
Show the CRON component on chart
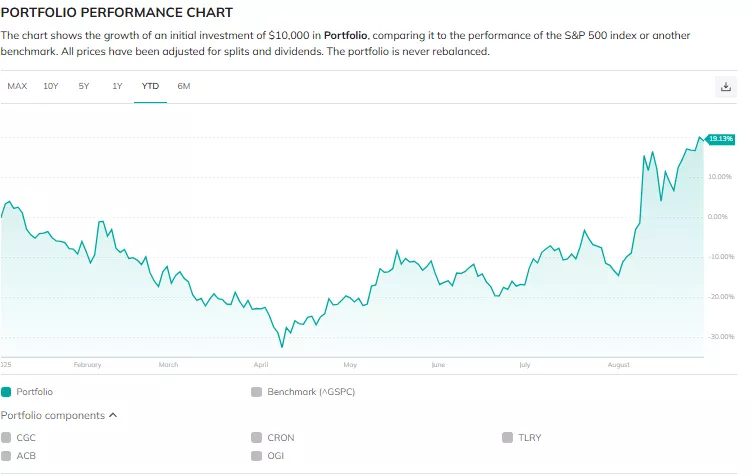coord(257,437)
